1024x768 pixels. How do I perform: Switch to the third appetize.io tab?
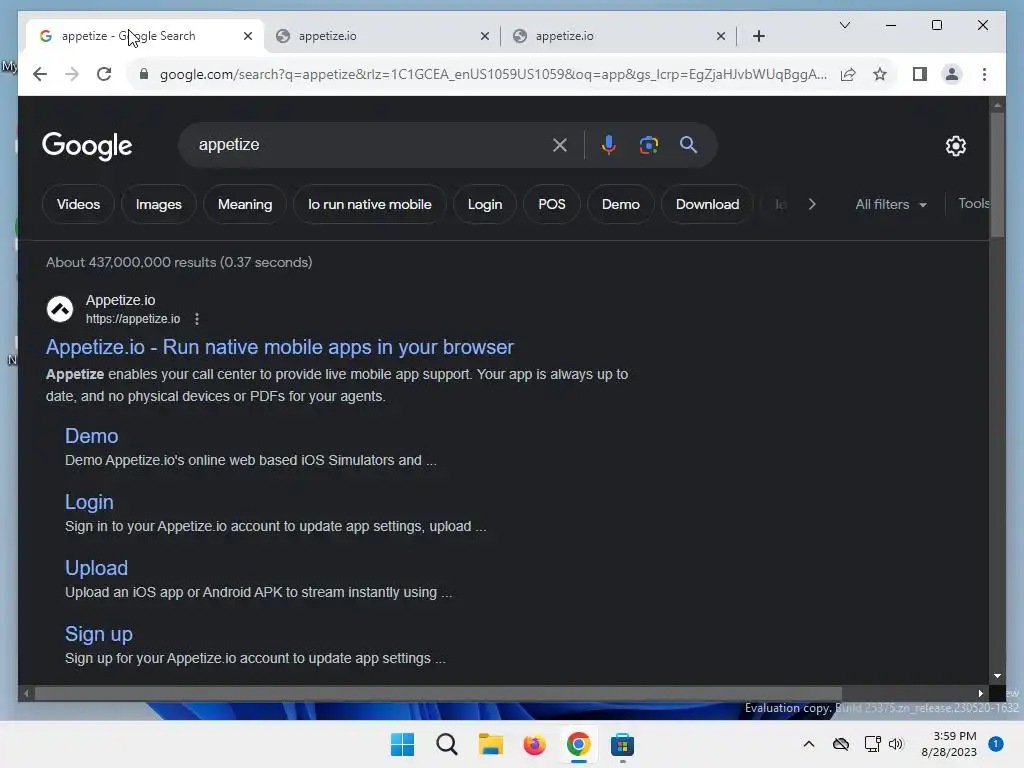coord(619,36)
